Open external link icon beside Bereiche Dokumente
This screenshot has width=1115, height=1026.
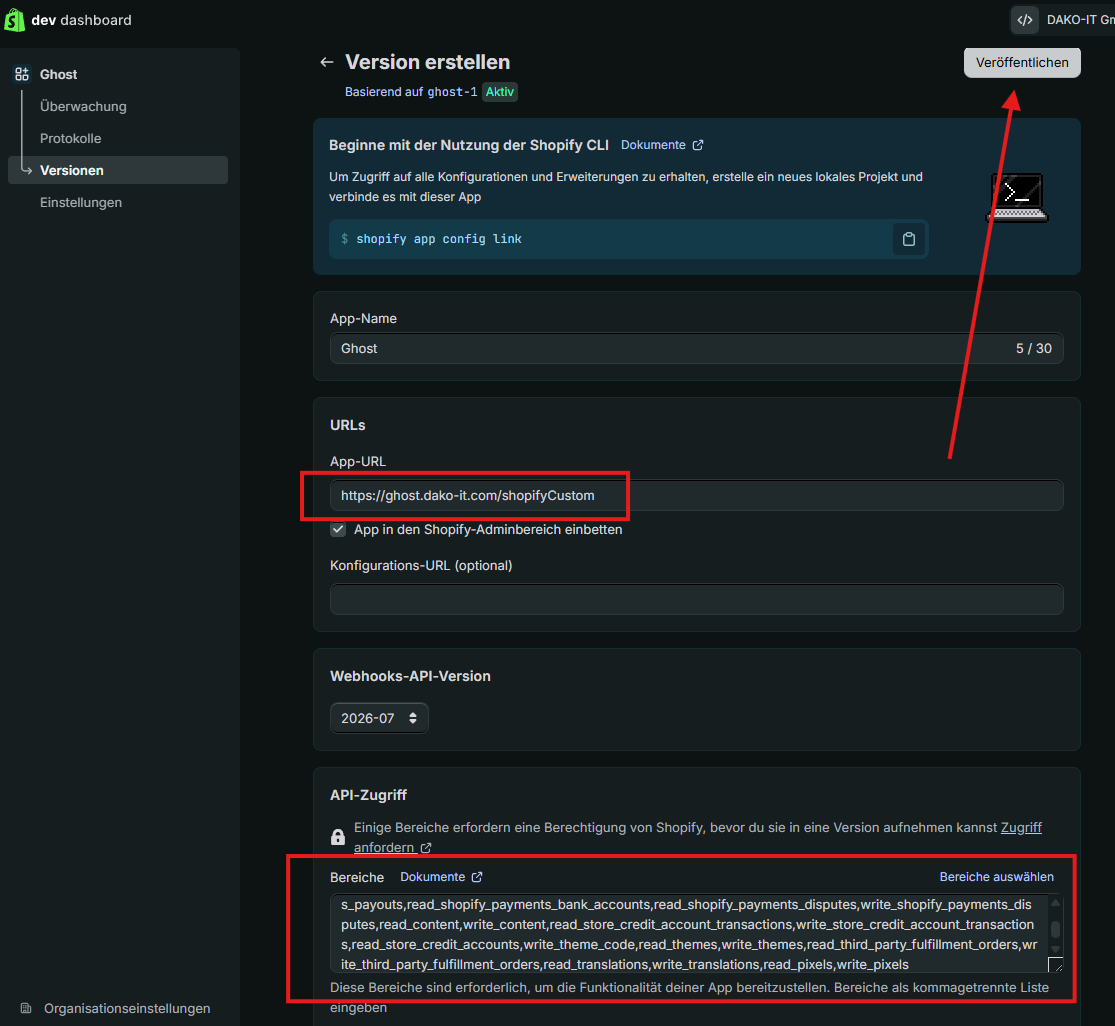pyautogui.click(x=476, y=877)
